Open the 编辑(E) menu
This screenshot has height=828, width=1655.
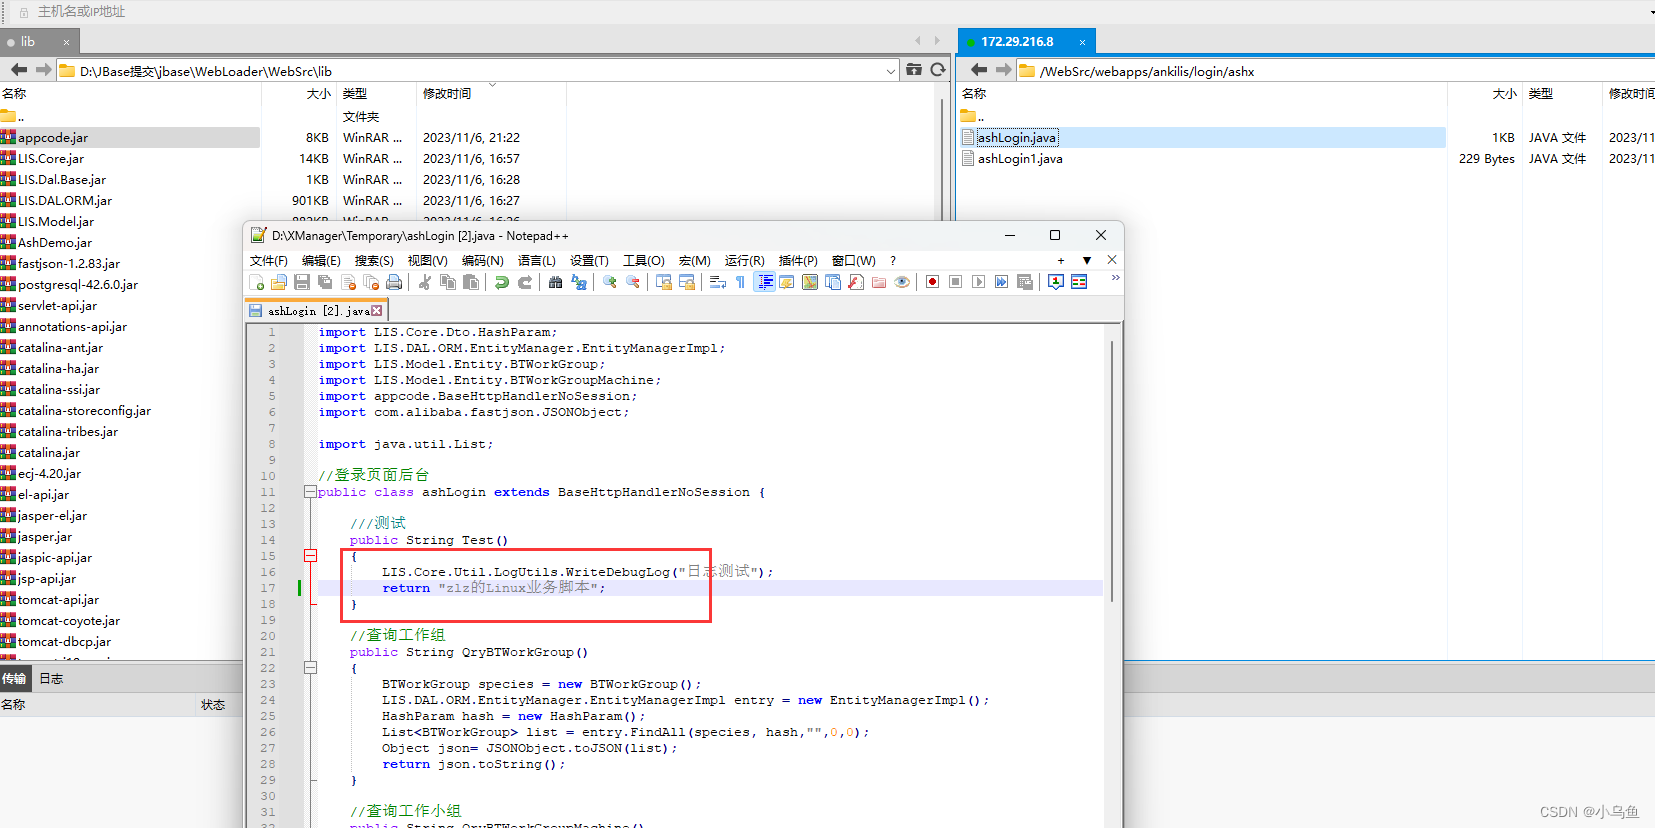pyautogui.click(x=321, y=261)
